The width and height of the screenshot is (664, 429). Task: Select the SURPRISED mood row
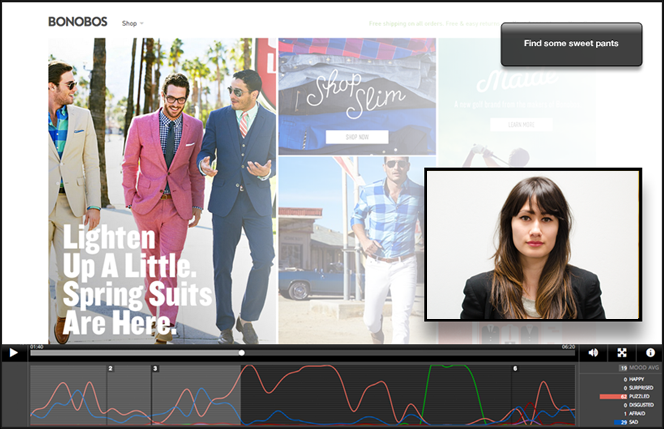(x=638, y=388)
